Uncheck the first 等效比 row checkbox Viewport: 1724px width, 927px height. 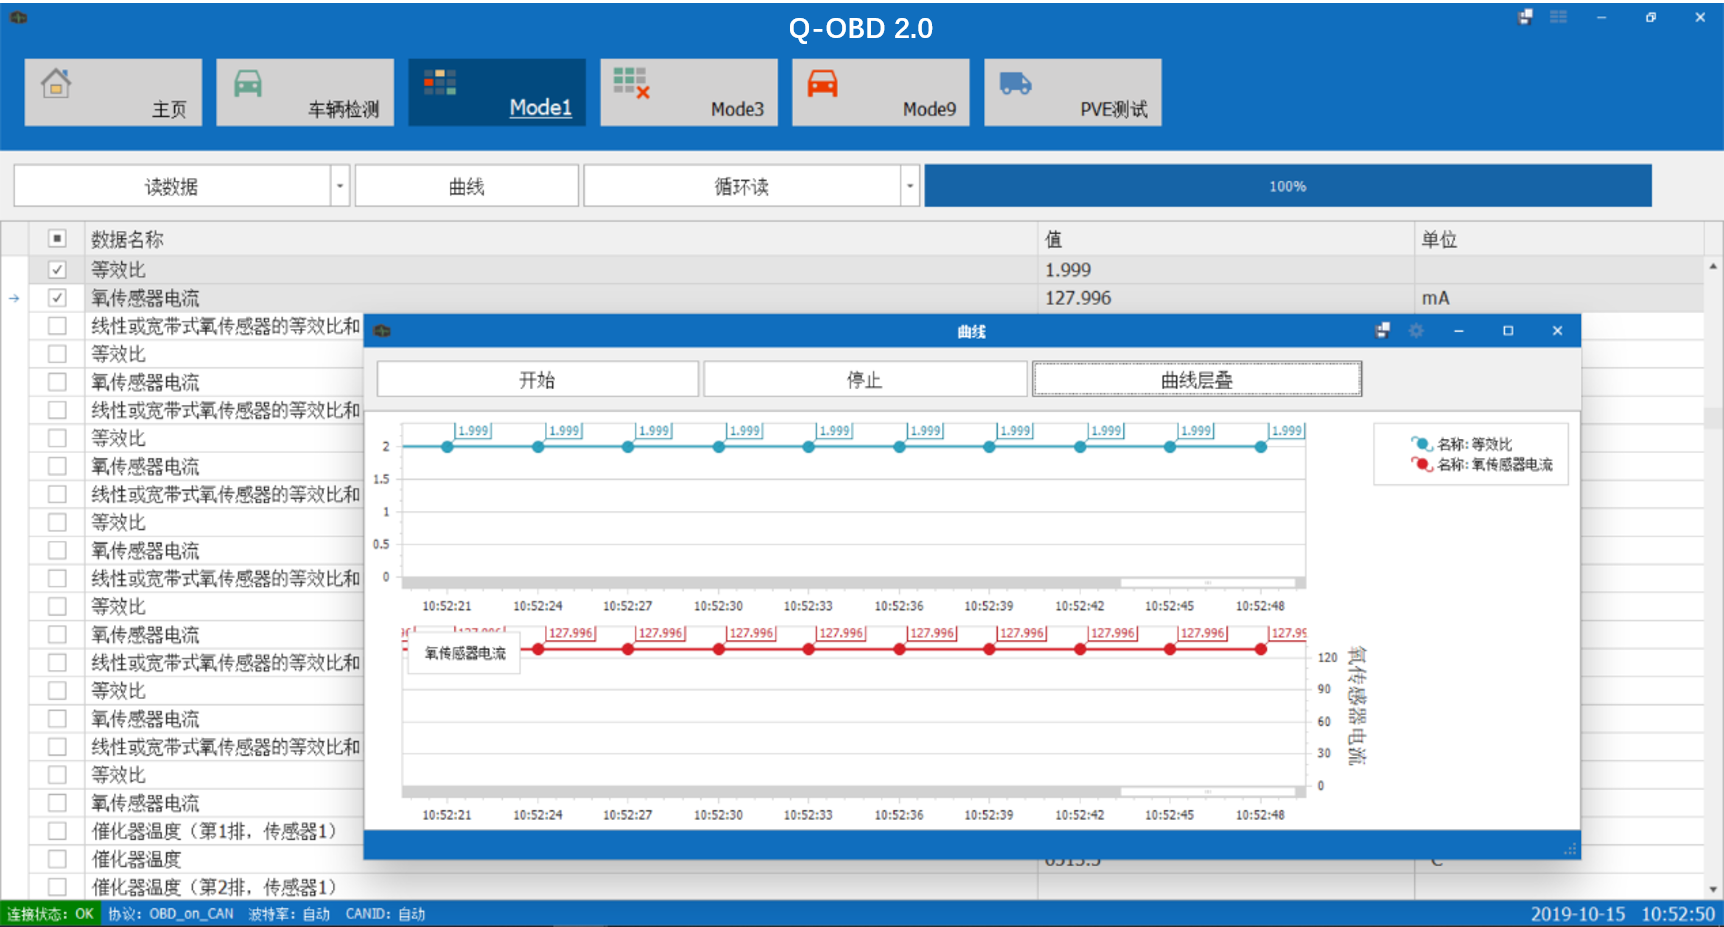57,270
